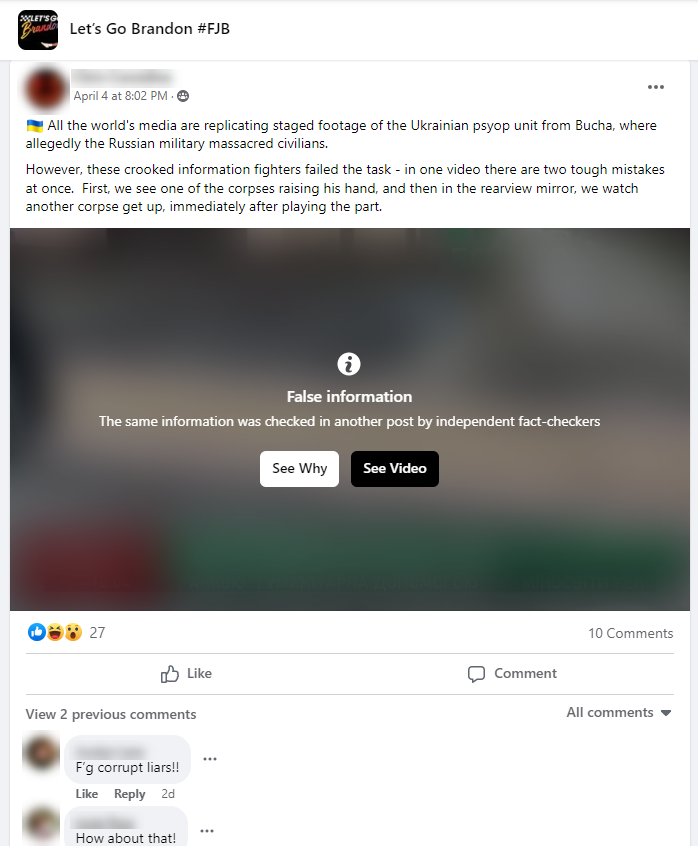
Task: Click the public audience globe icon
Action: click(183, 96)
